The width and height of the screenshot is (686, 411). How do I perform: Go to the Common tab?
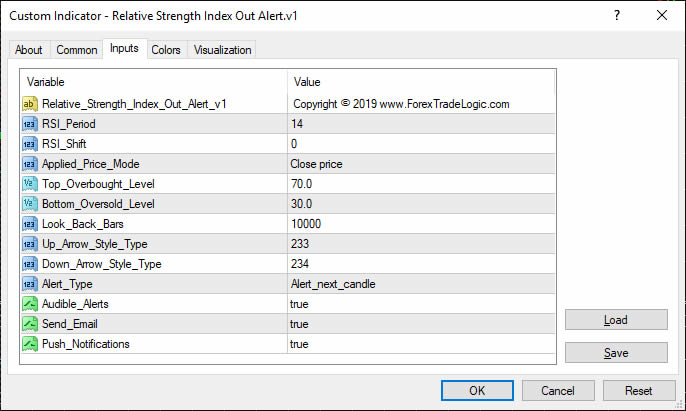click(77, 50)
